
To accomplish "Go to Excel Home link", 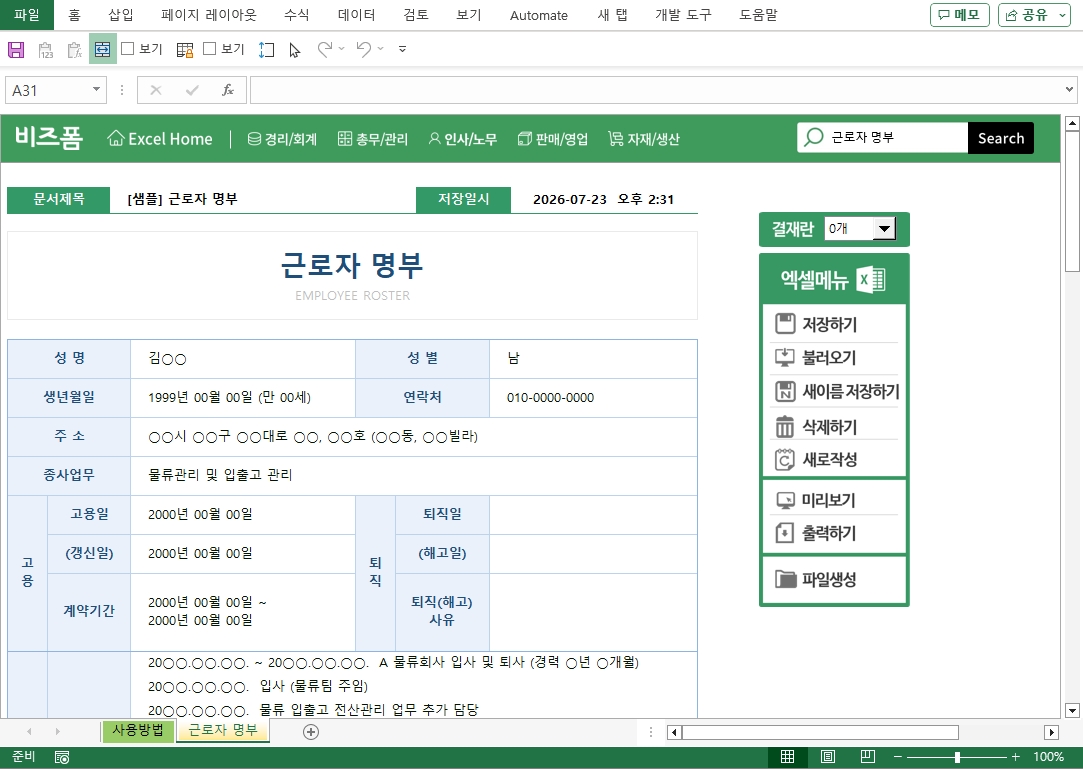I will pos(160,139).
